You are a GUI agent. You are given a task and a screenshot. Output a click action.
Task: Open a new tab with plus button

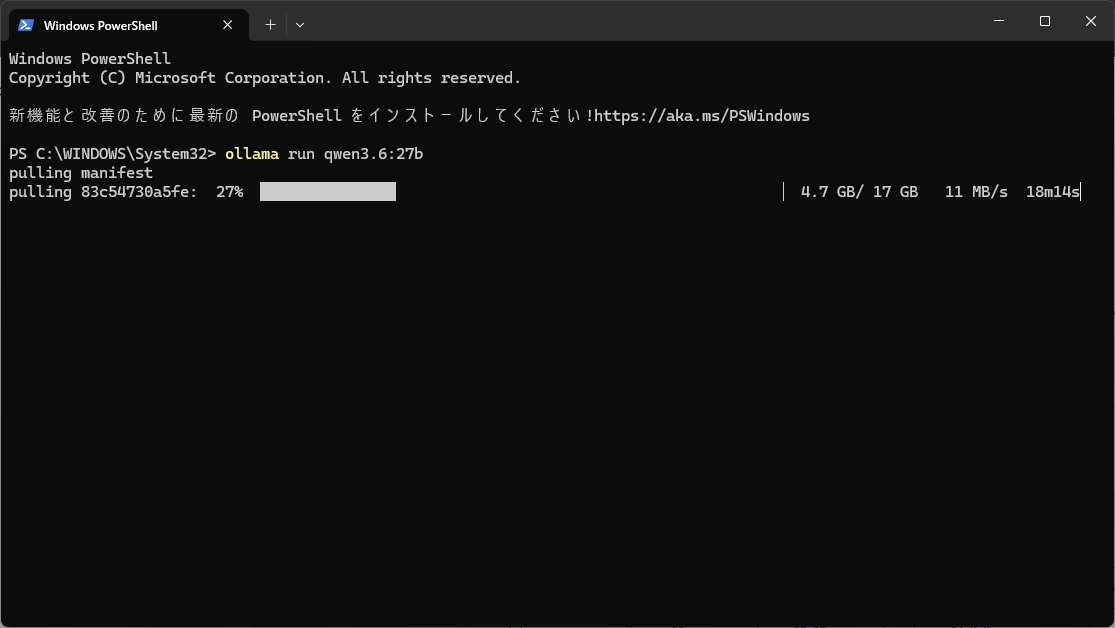pyautogui.click(x=270, y=25)
